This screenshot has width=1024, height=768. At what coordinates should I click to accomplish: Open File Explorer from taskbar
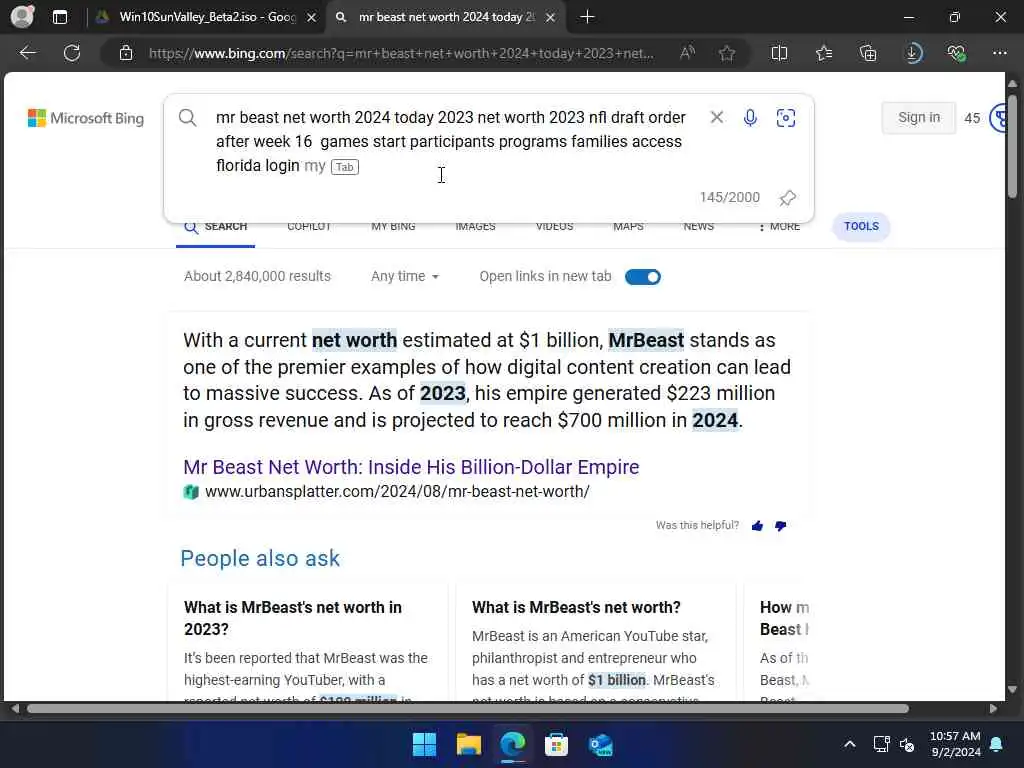point(468,744)
